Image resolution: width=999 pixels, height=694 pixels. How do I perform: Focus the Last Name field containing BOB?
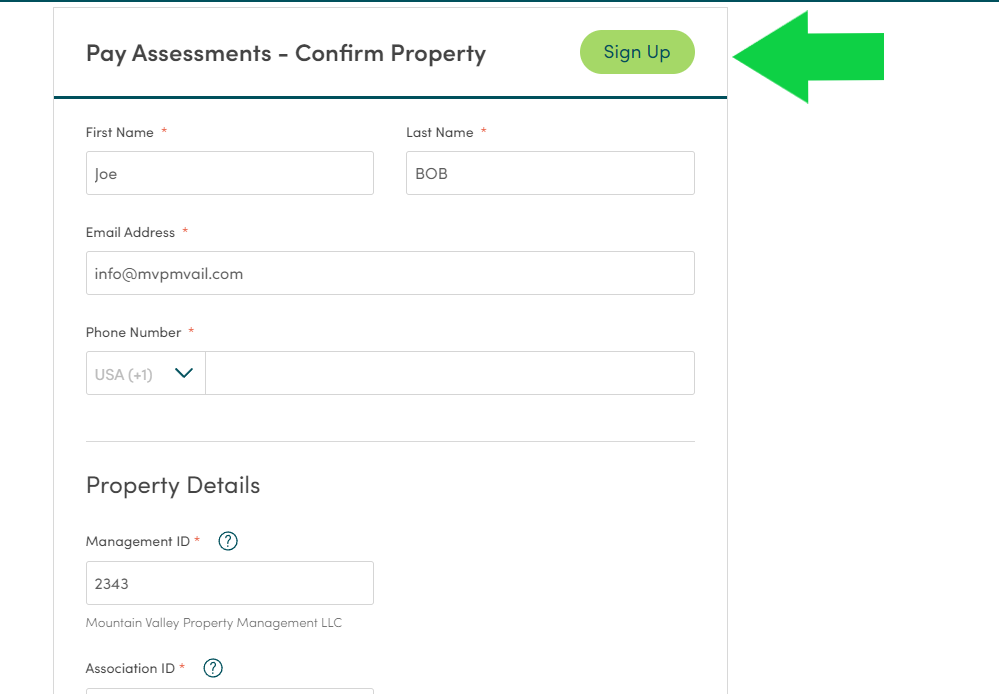[x=550, y=173]
